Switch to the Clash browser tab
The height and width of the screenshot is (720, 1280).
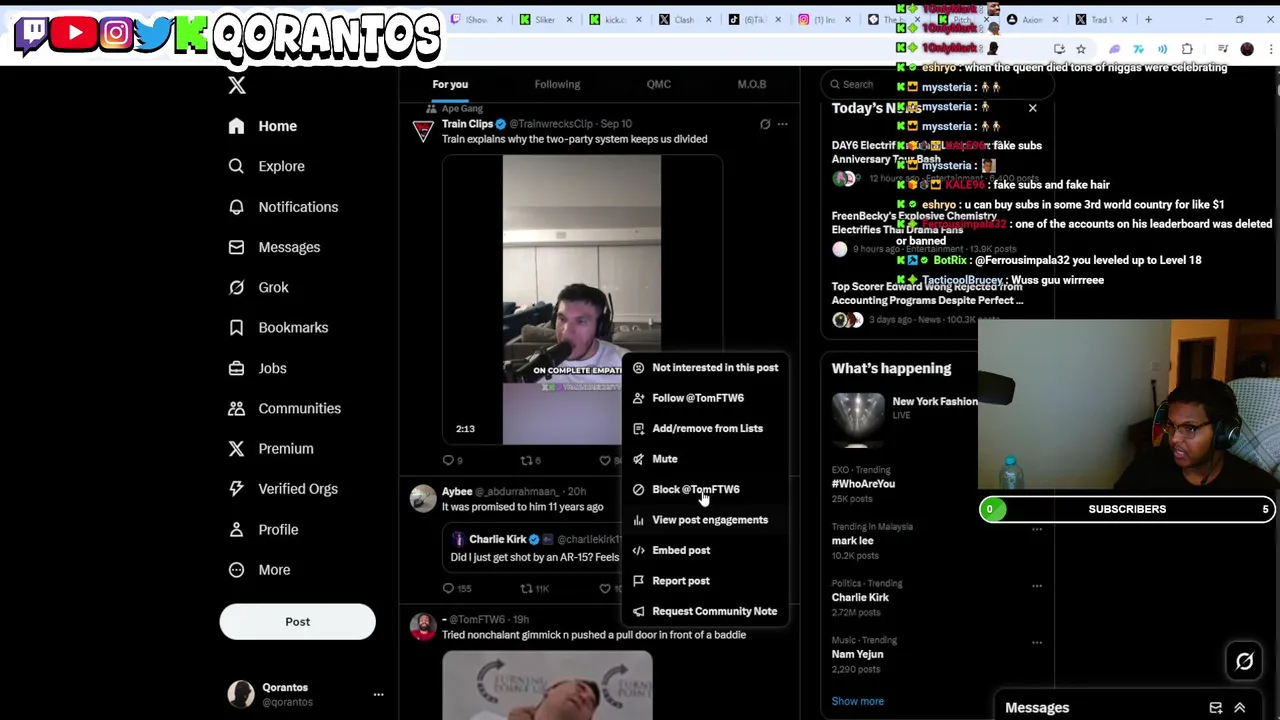[x=684, y=19]
